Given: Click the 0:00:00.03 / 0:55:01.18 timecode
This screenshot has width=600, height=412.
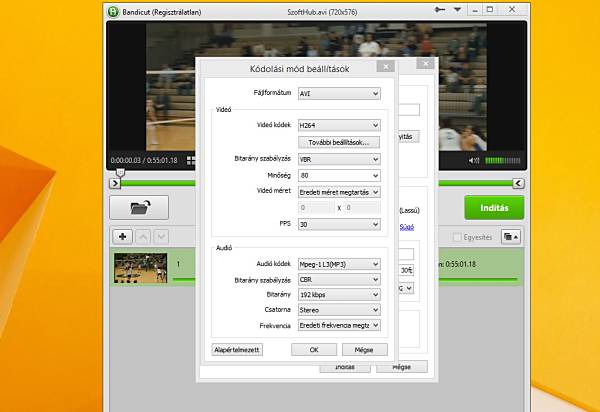Looking at the screenshot, I should point(144,160).
